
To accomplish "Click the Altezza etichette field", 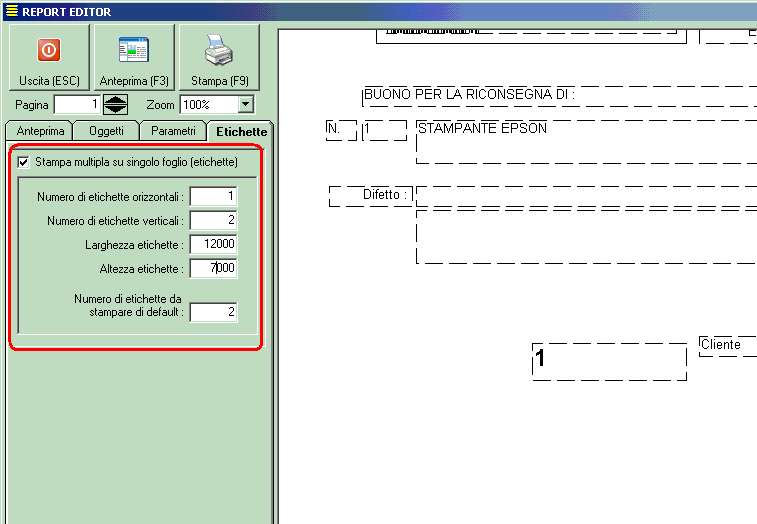I will coord(213,268).
